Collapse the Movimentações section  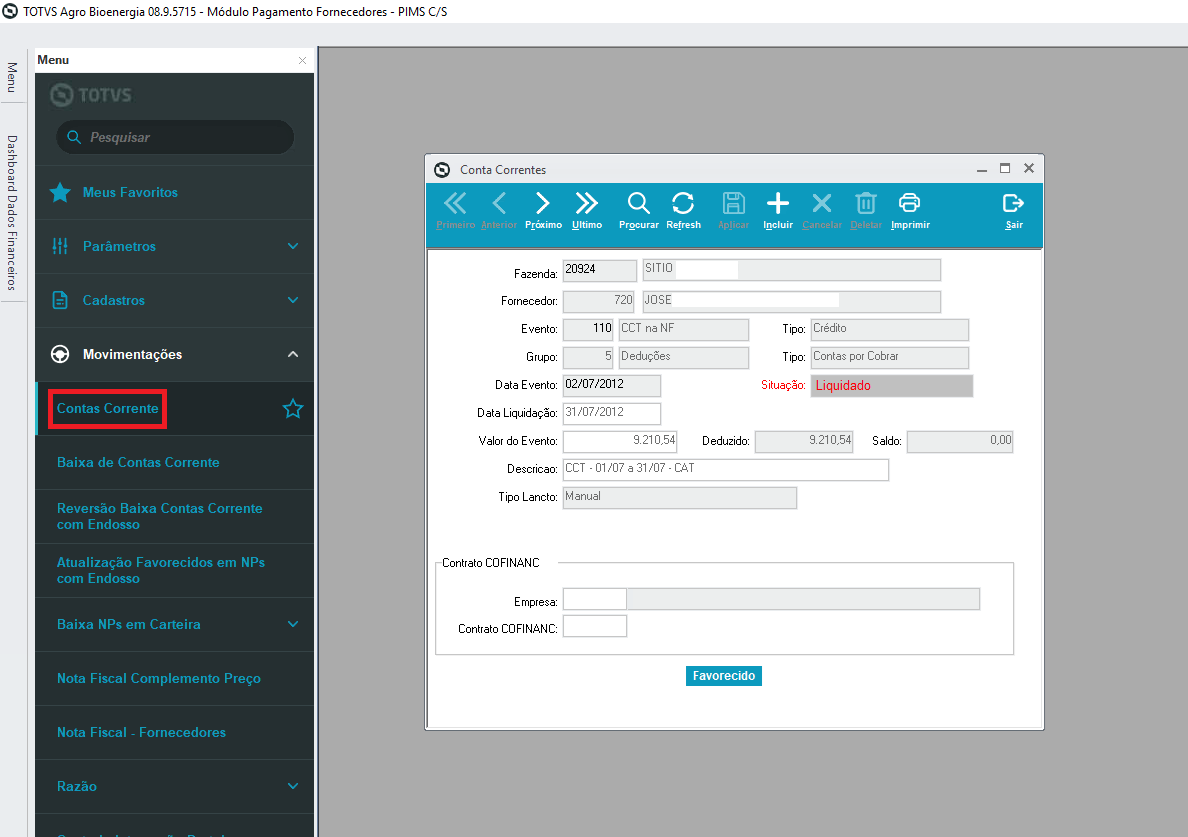coord(293,354)
